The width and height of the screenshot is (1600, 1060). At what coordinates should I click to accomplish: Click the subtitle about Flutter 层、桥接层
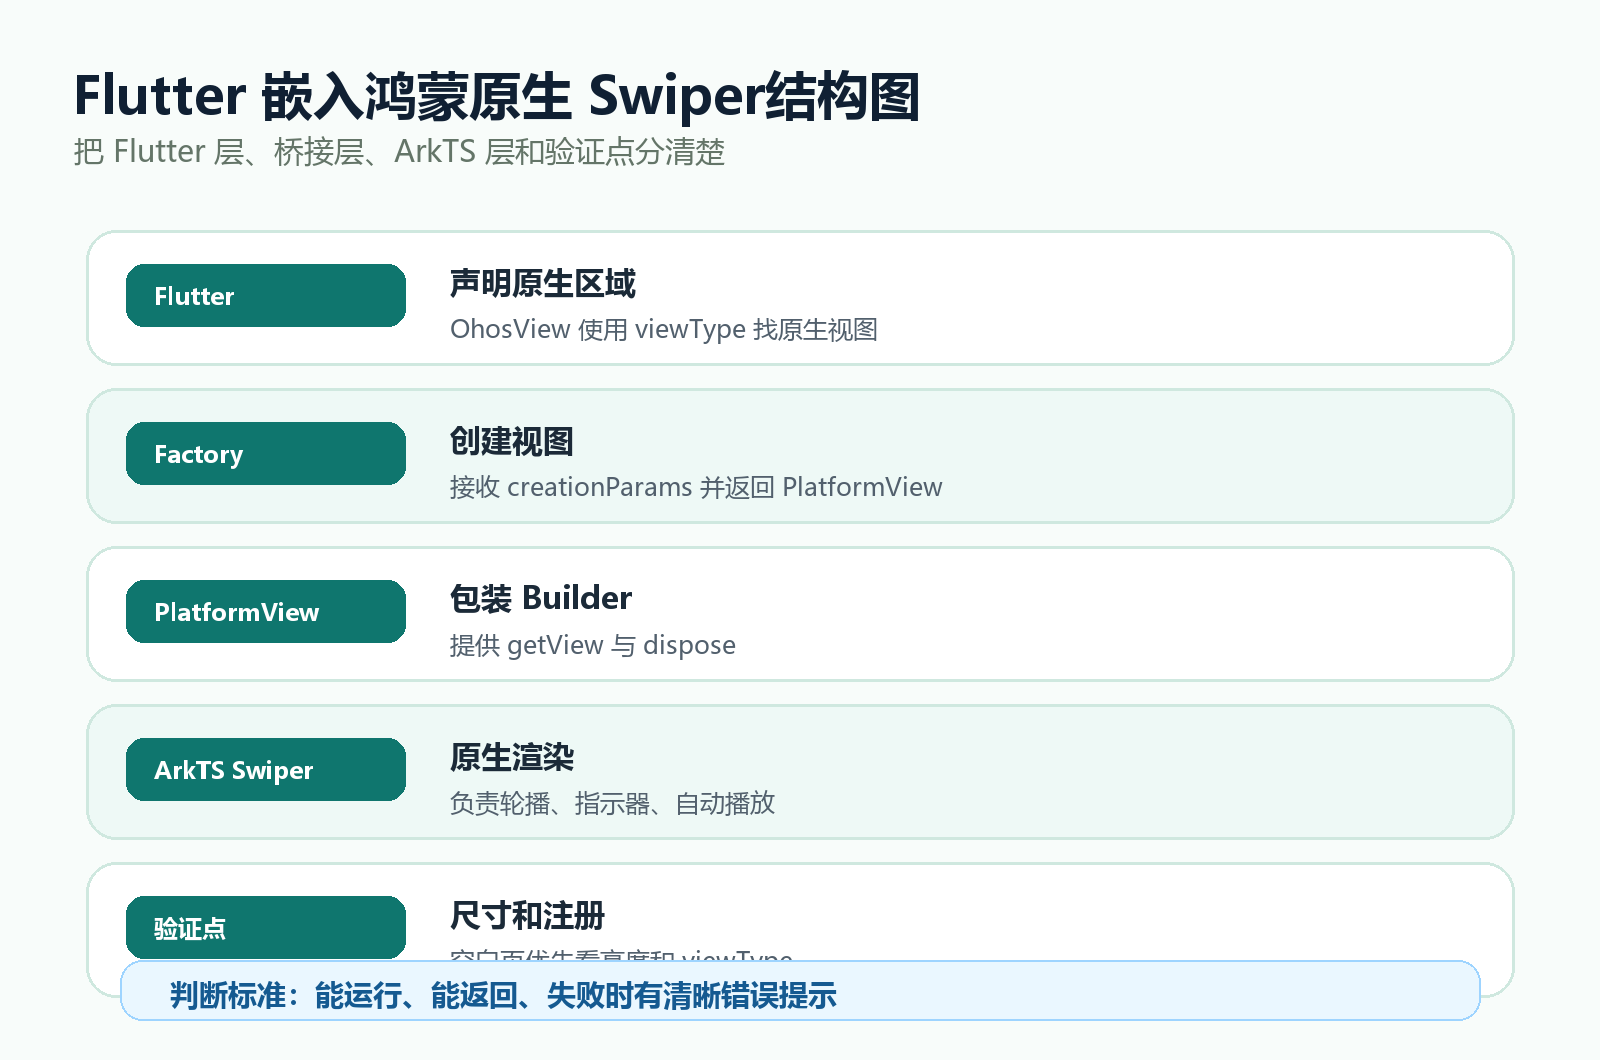pyautogui.click(x=399, y=152)
